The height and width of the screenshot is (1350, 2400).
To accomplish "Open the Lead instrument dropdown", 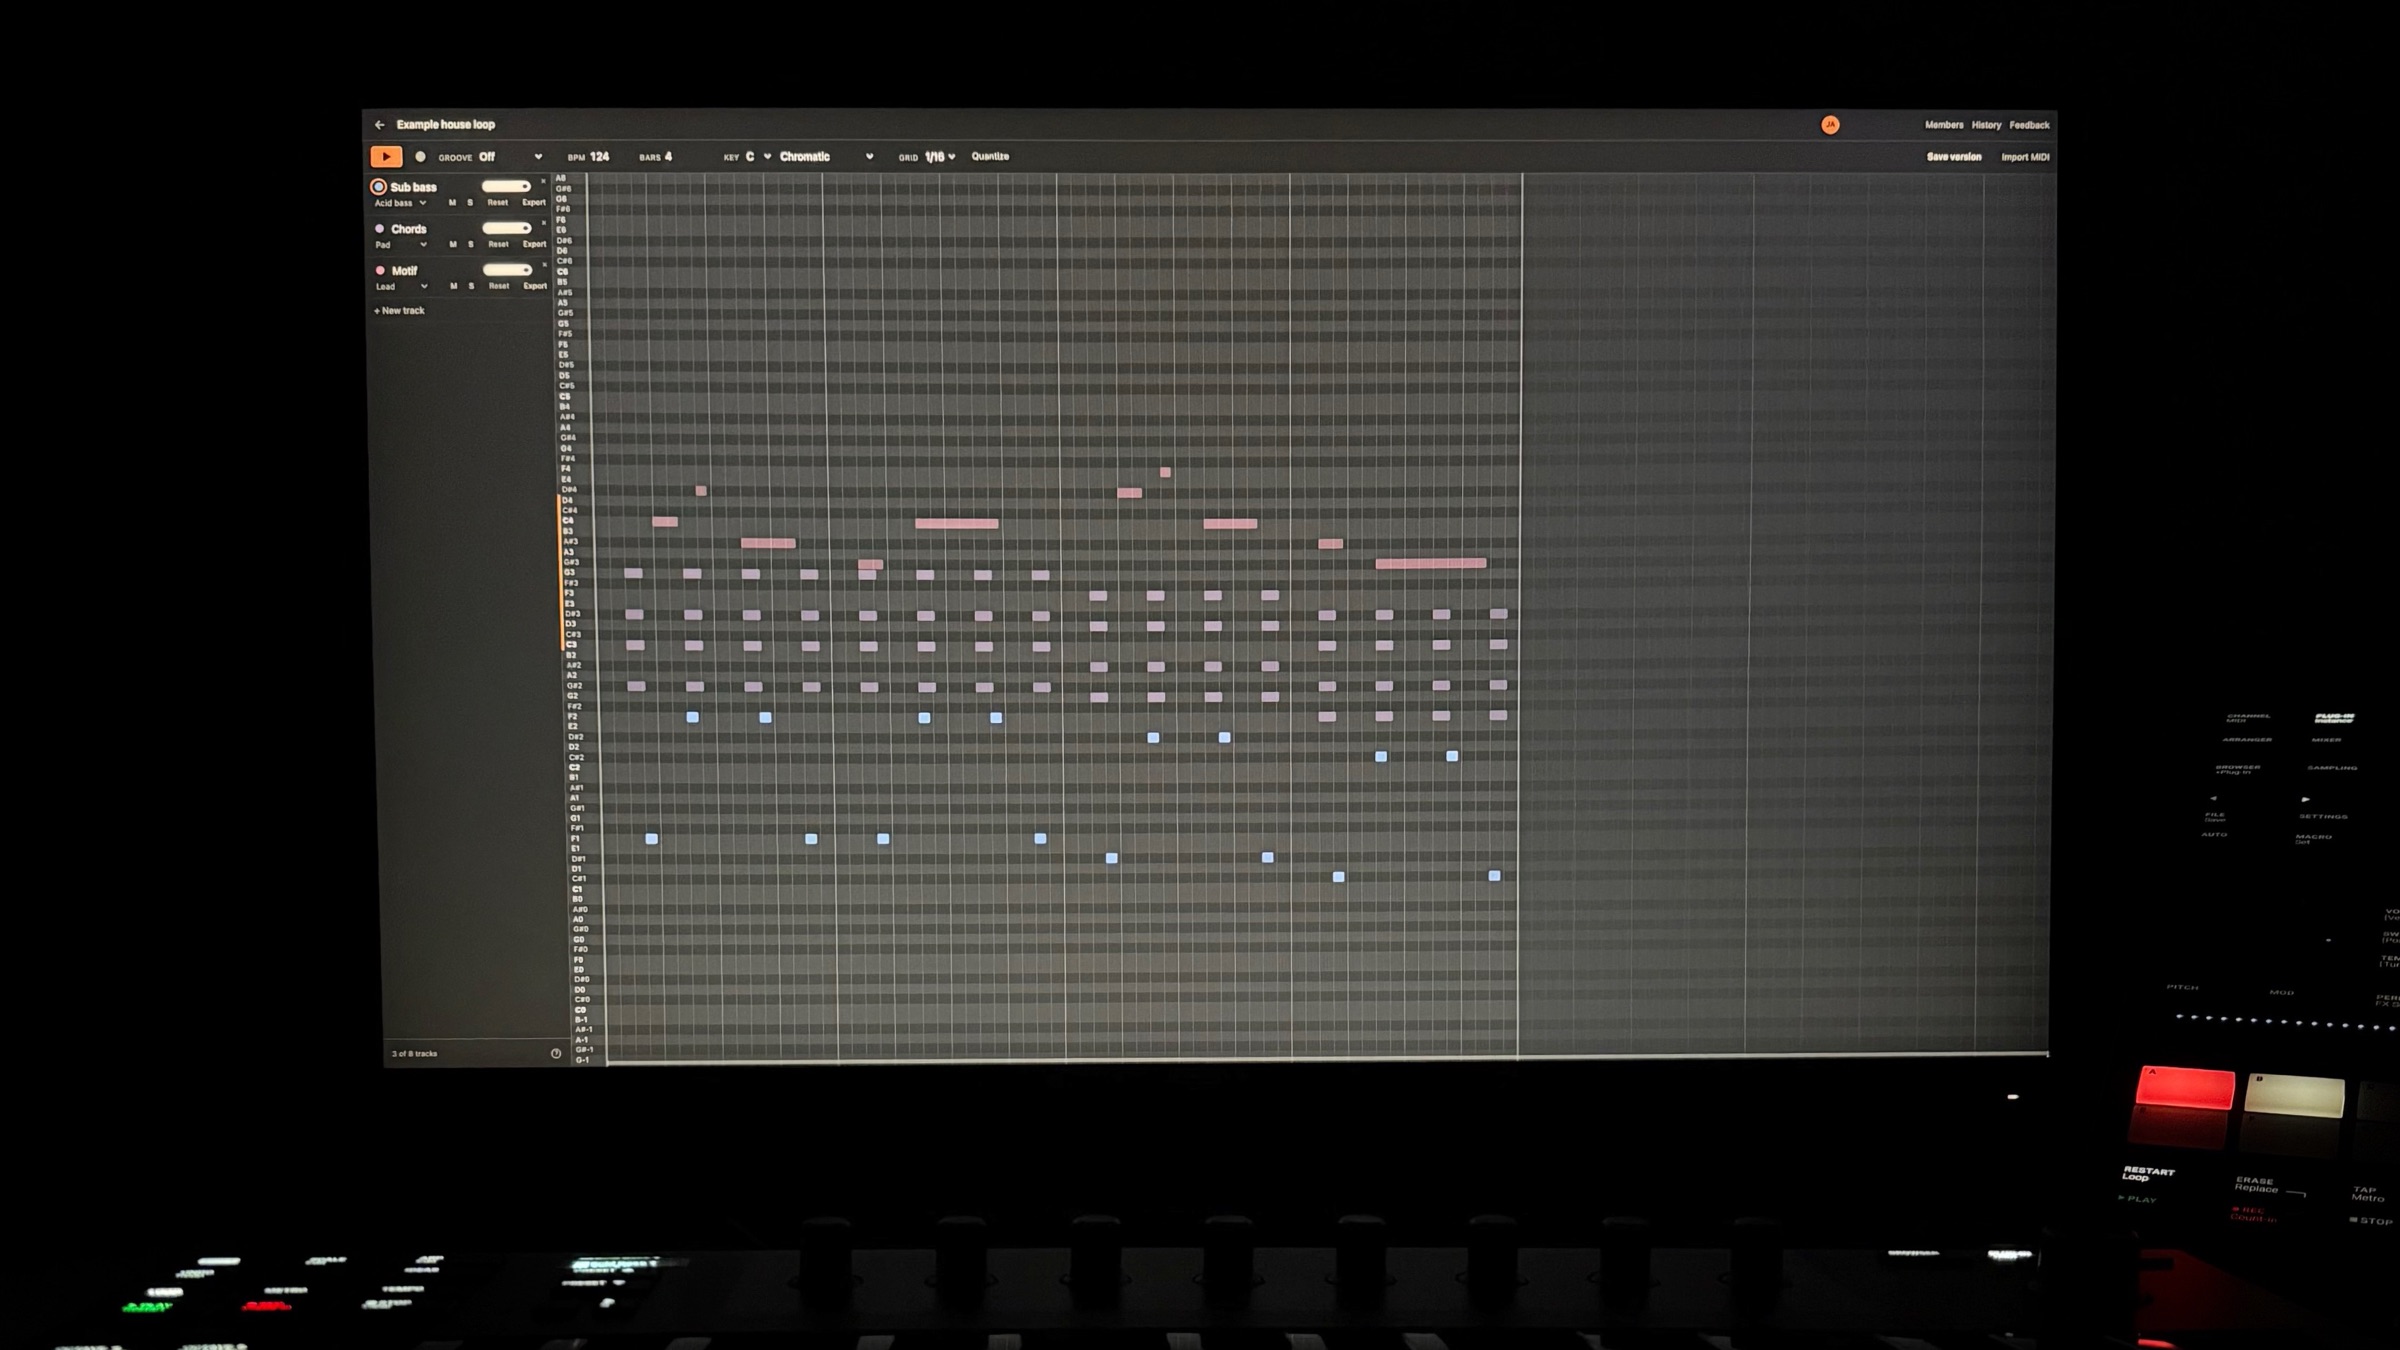I will click(x=402, y=287).
